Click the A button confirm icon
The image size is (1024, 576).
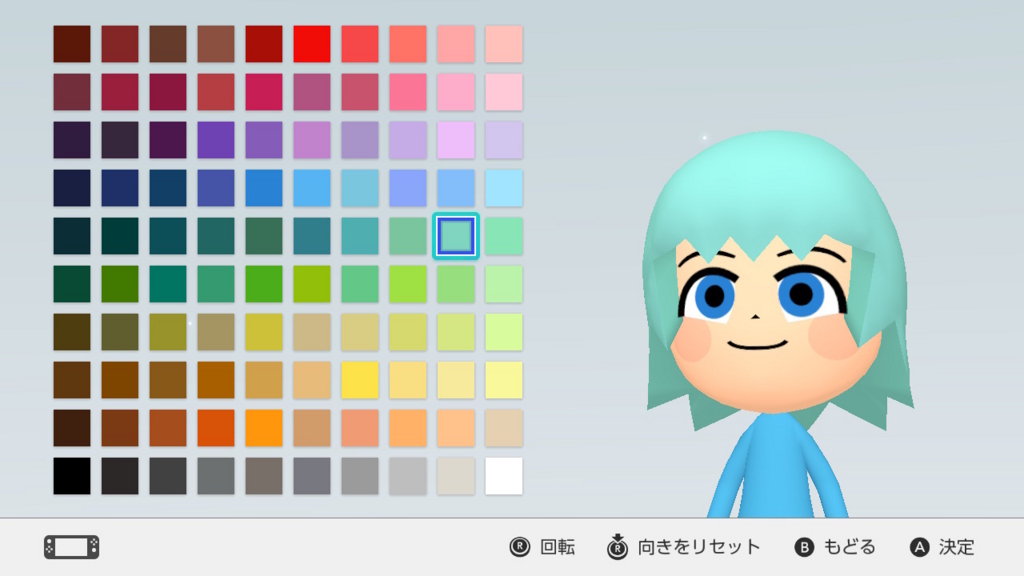point(920,547)
